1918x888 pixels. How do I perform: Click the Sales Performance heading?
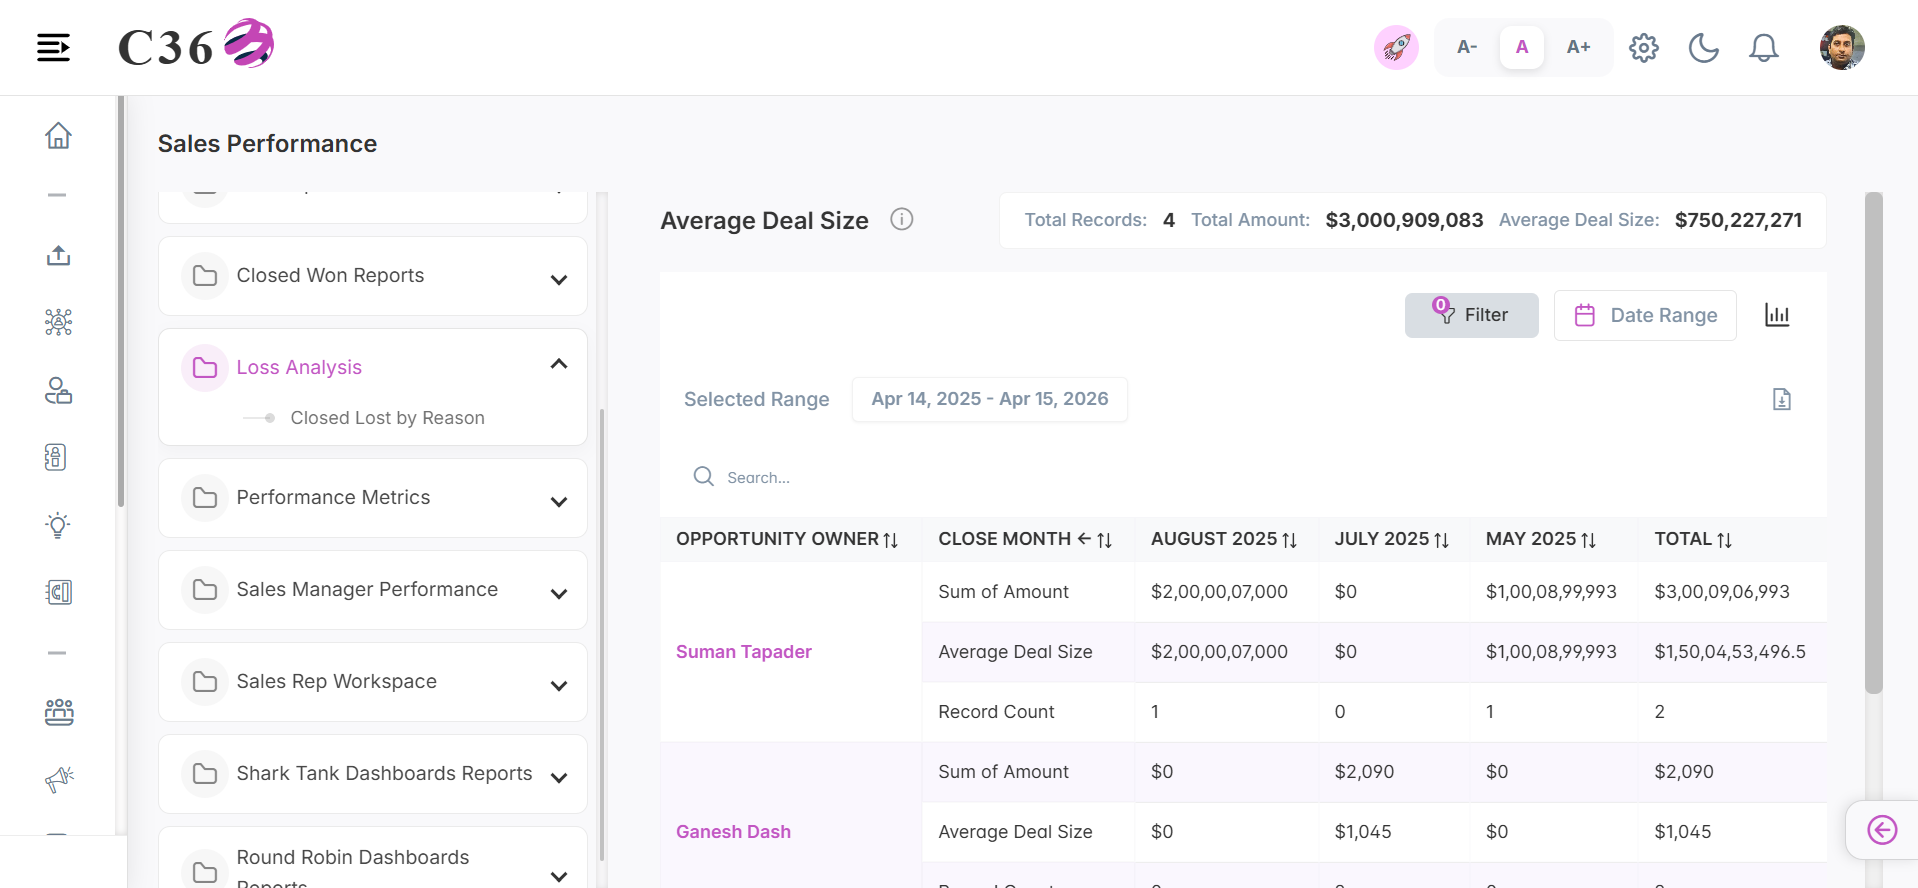[x=267, y=144]
